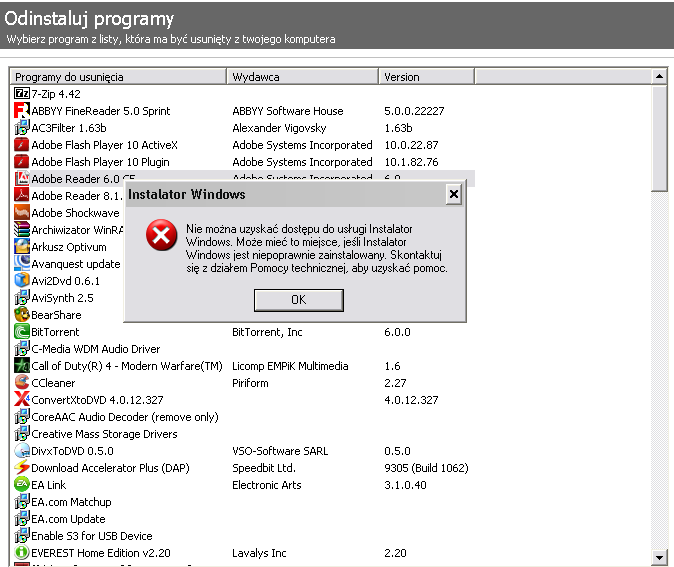The width and height of the screenshot is (674, 567).
Task: Click the AC3Filter 1.63b installer icon
Action: pos(21,128)
